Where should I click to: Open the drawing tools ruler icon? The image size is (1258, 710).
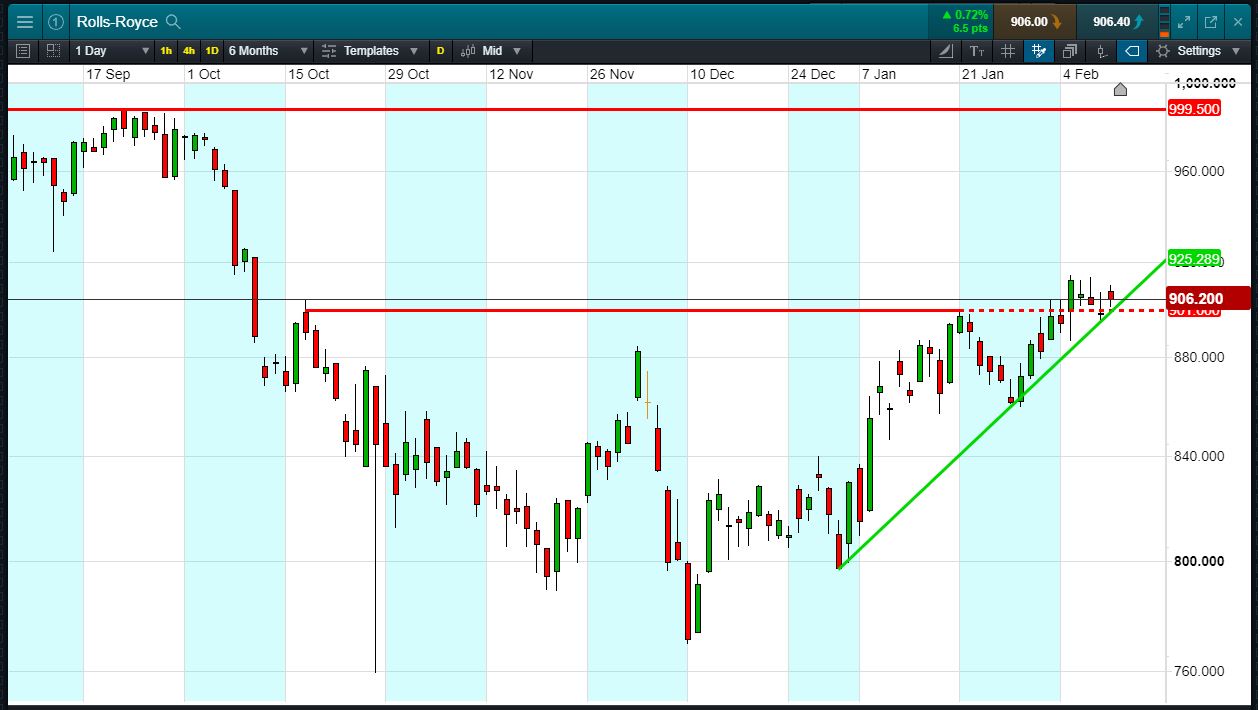coord(946,51)
